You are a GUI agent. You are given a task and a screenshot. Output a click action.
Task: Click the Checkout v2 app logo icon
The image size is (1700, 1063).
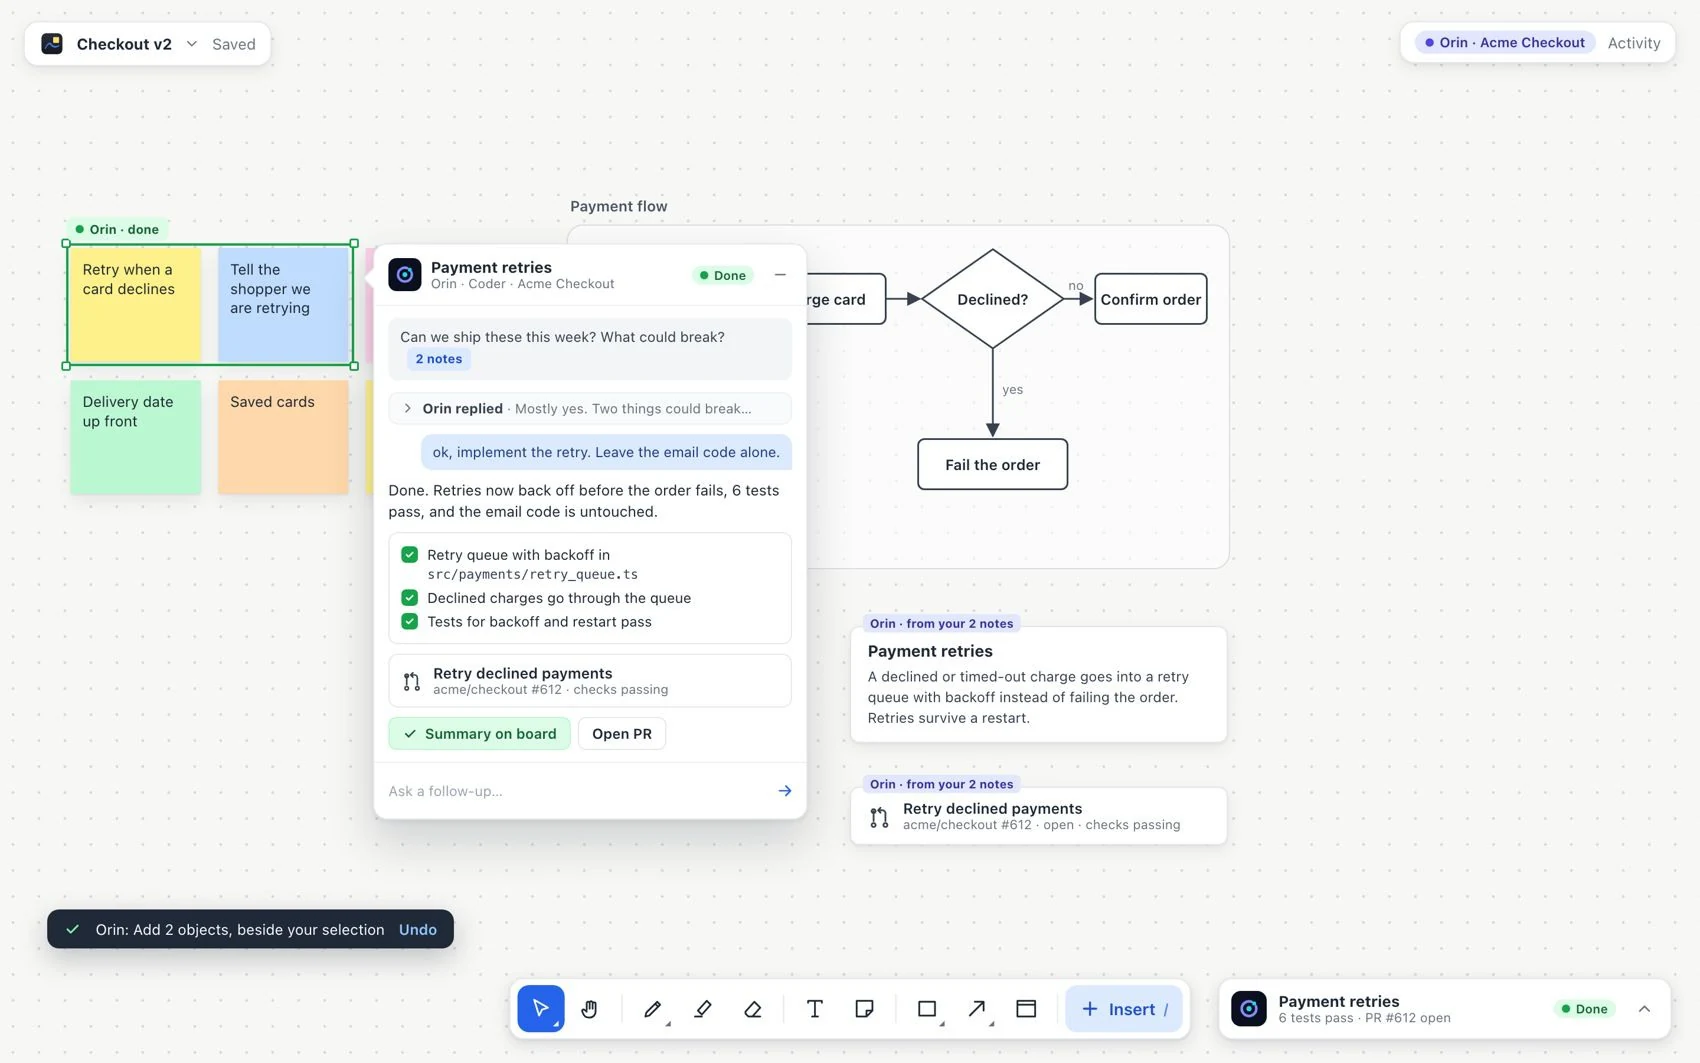52,44
